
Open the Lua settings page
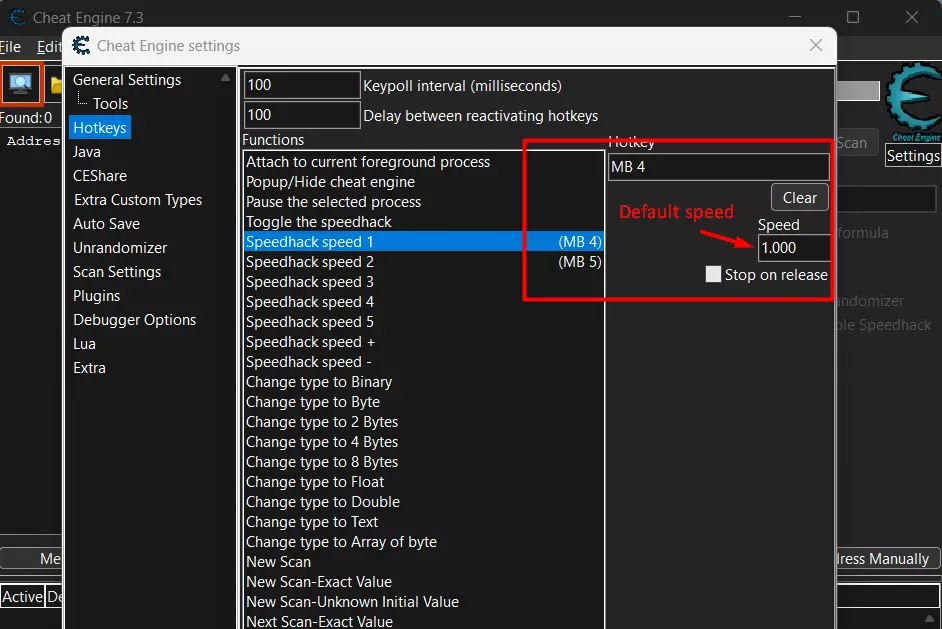coord(84,344)
